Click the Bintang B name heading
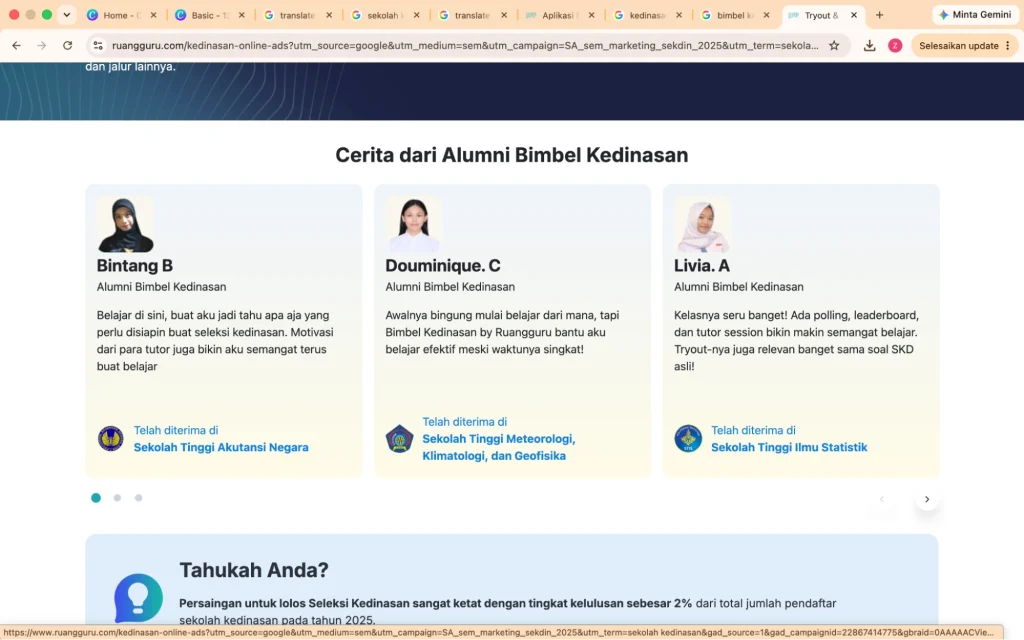This screenshot has width=1024, height=640. 135,266
